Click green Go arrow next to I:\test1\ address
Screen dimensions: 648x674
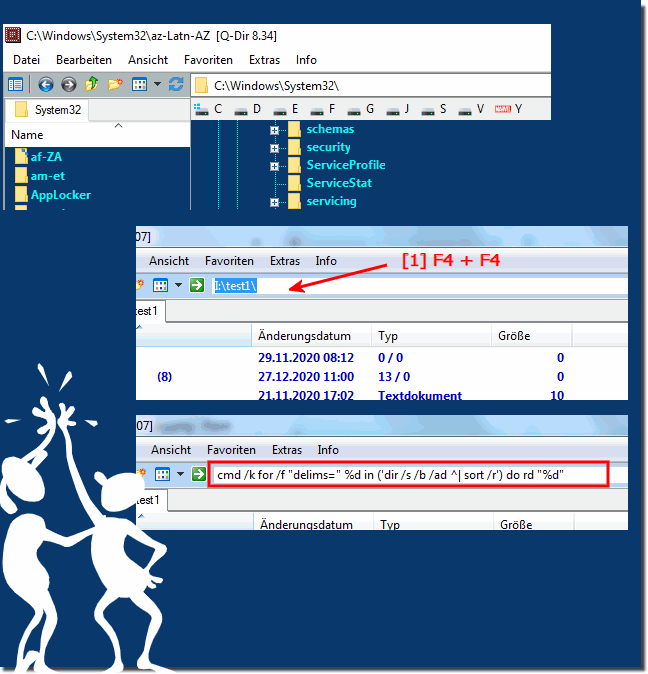[x=197, y=285]
